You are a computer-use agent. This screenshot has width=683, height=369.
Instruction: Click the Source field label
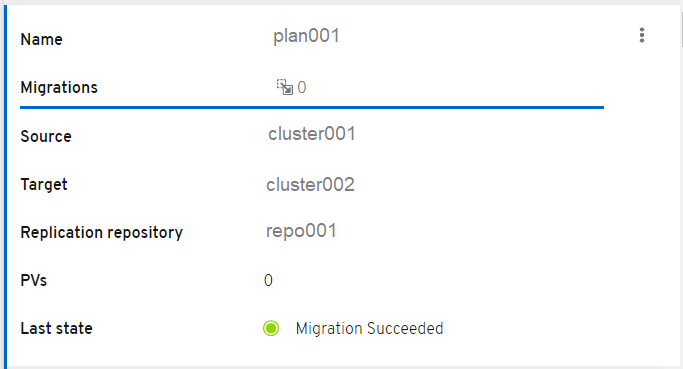(x=46, y=136)
